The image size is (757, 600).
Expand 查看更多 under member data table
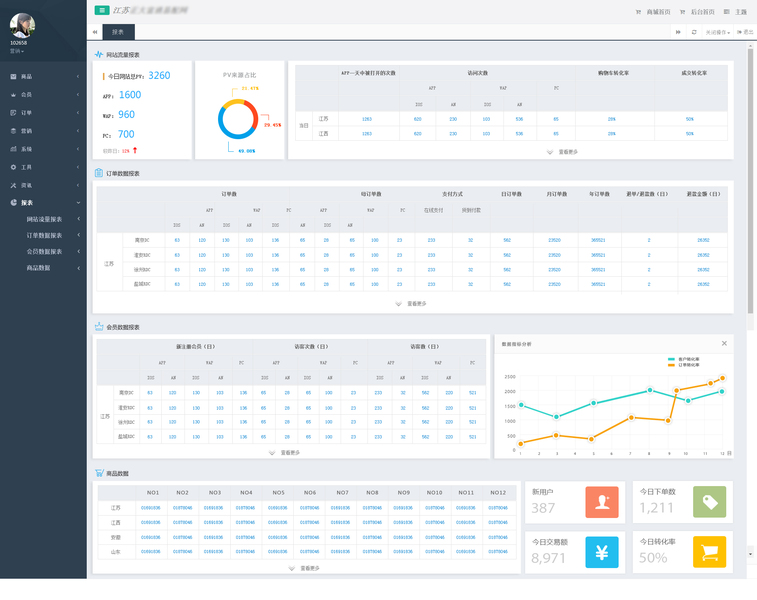coord(285,453)
